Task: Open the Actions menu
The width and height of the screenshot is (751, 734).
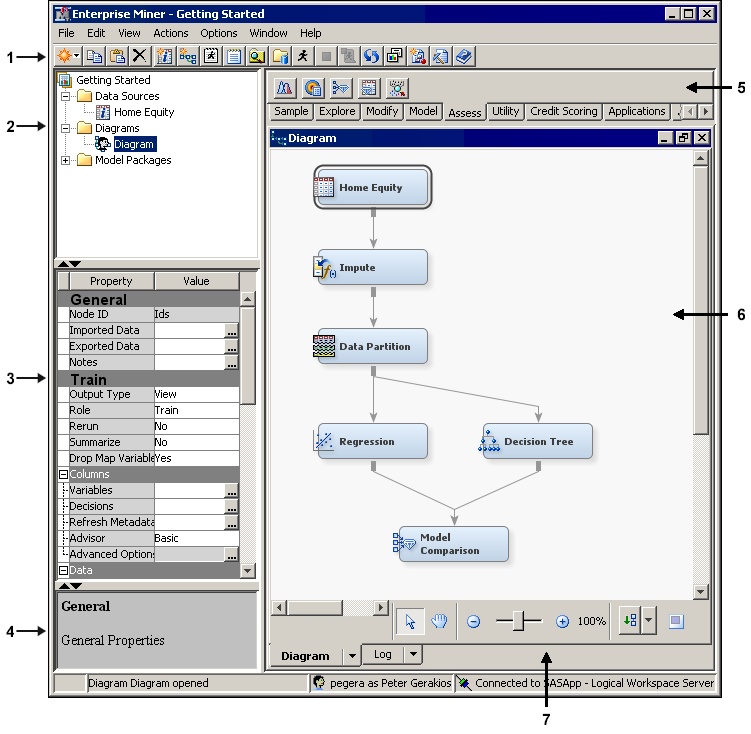Action: pyautogui.click(x=171, y=33)
